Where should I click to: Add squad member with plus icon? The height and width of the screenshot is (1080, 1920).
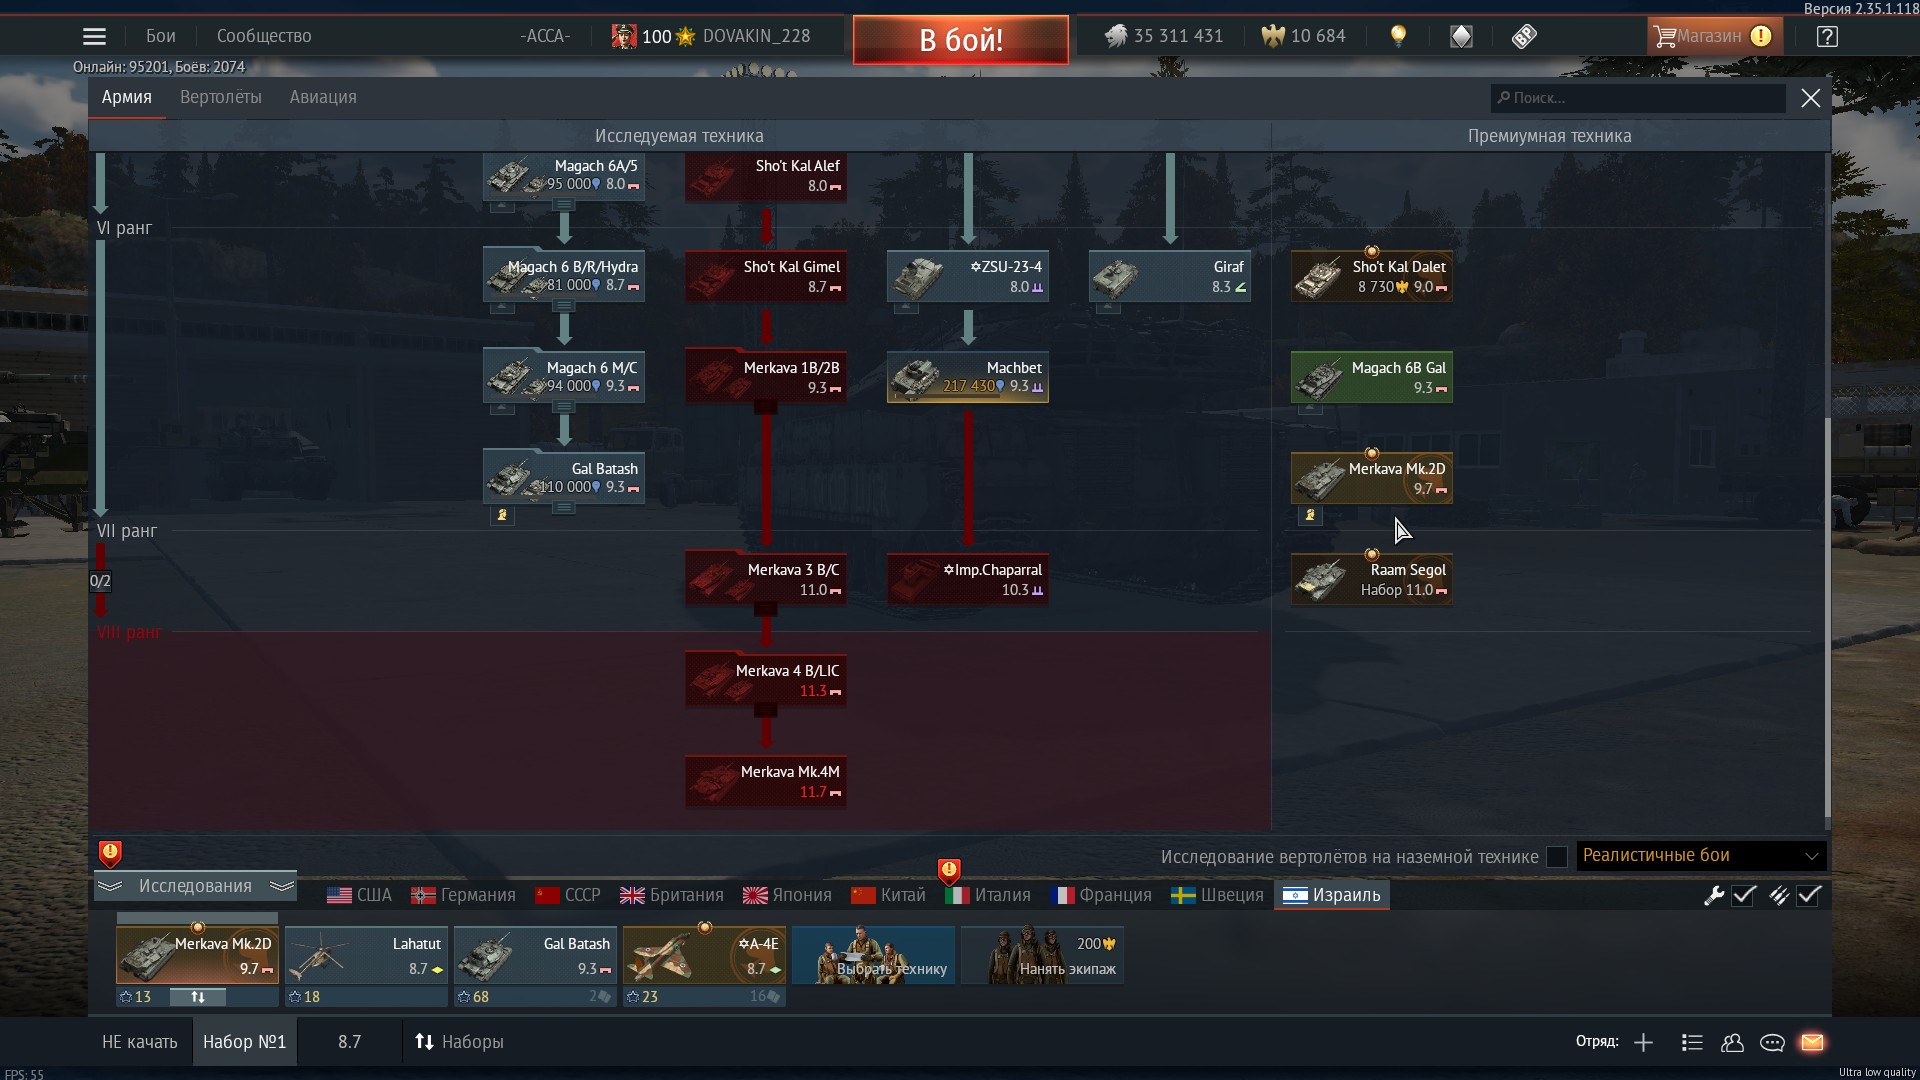(1643, 1042)
